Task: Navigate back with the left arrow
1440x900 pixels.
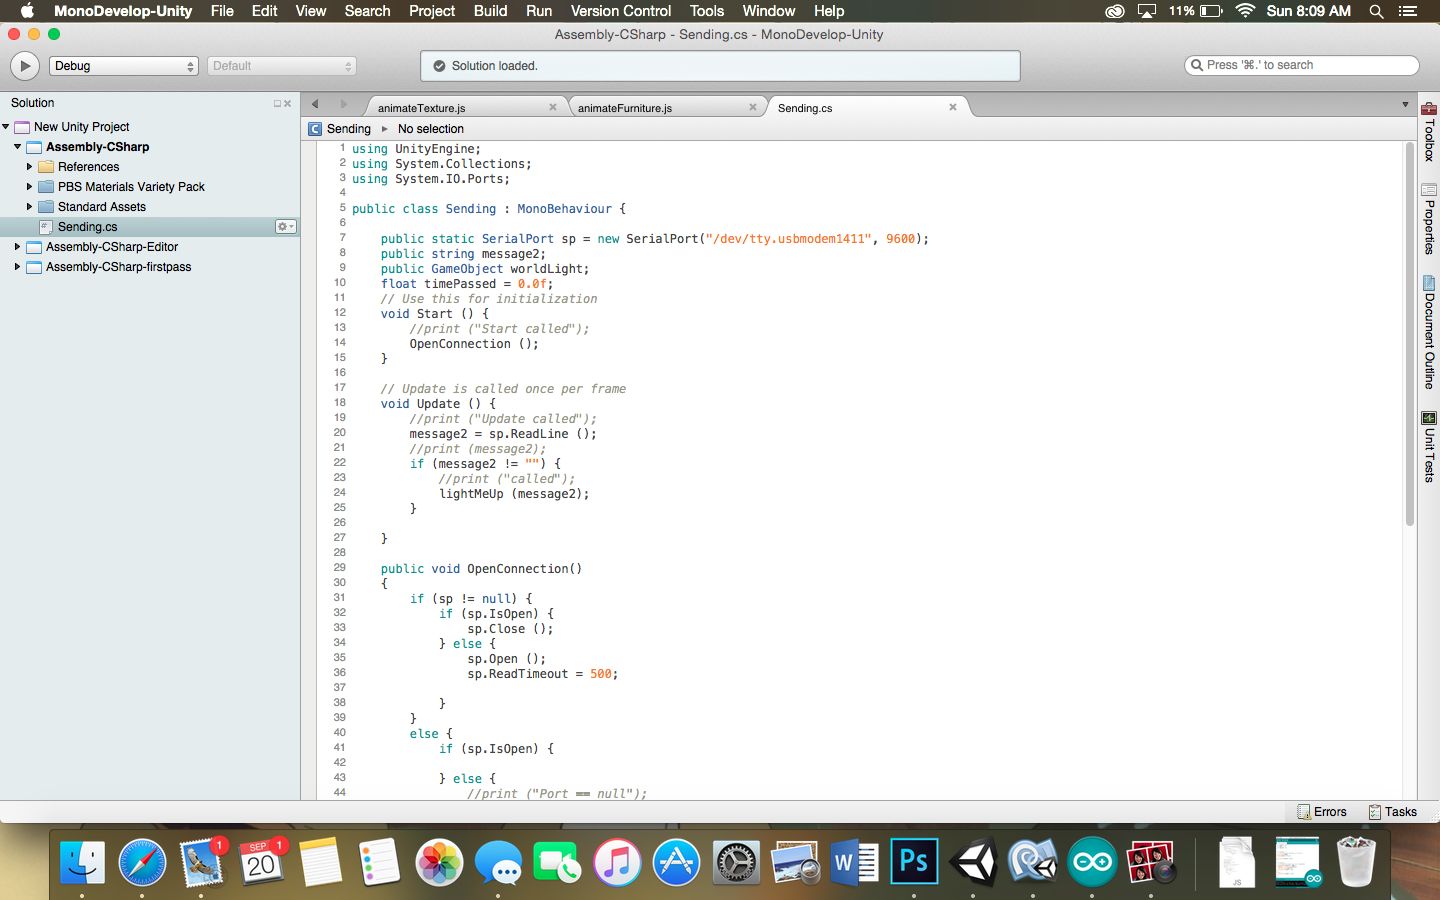Action: pos(315,104)
